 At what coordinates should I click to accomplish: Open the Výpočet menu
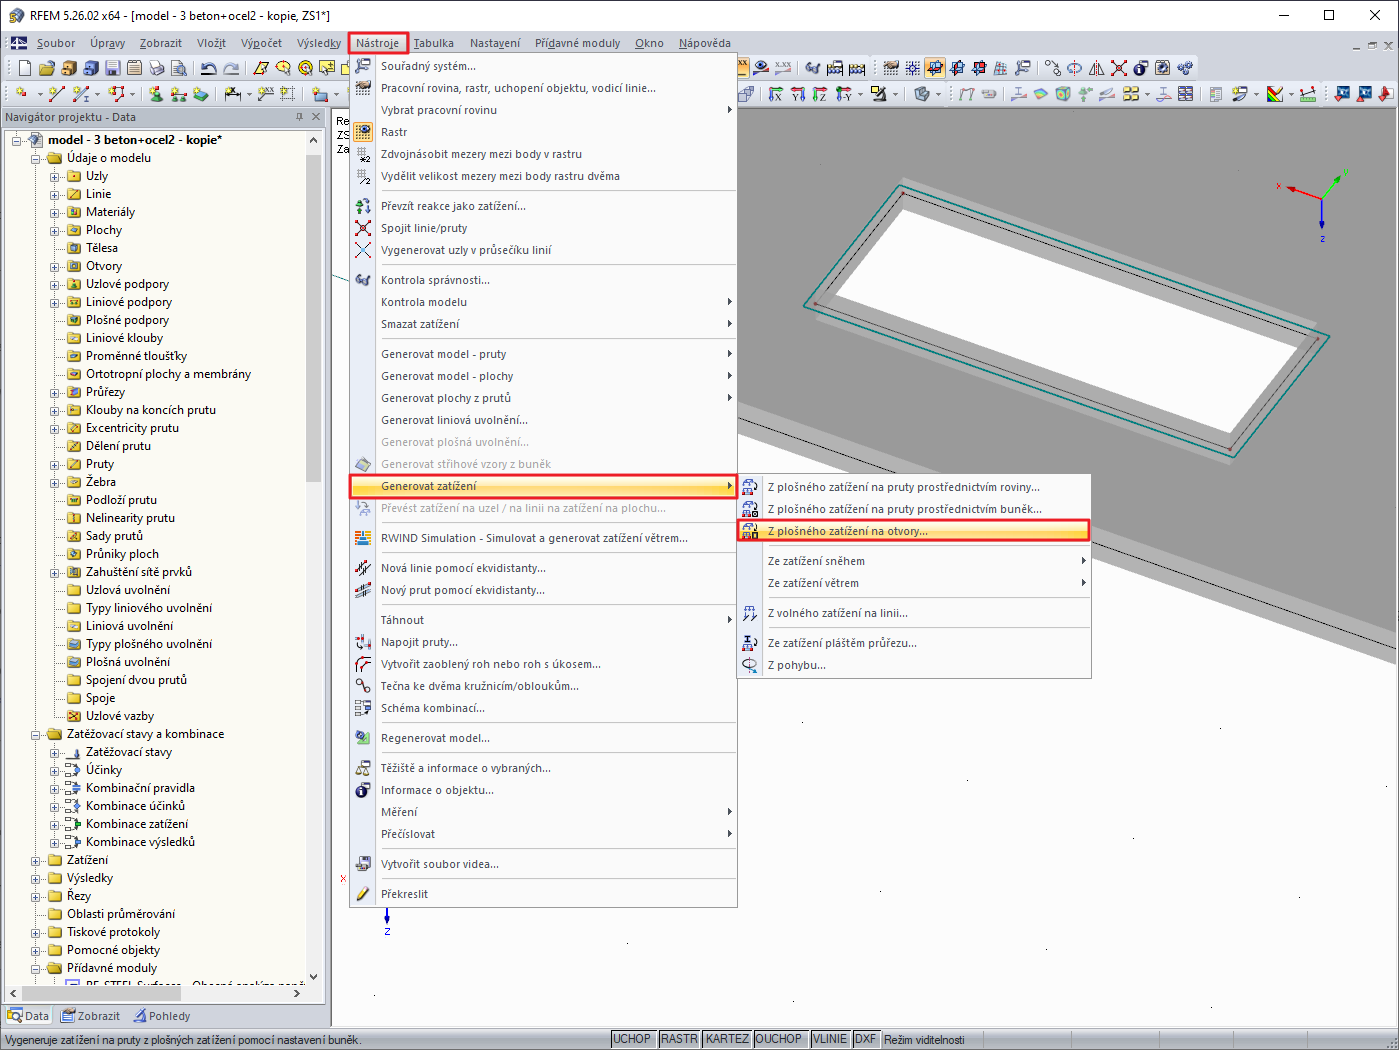pyautogui.click(x=261, y=43)
